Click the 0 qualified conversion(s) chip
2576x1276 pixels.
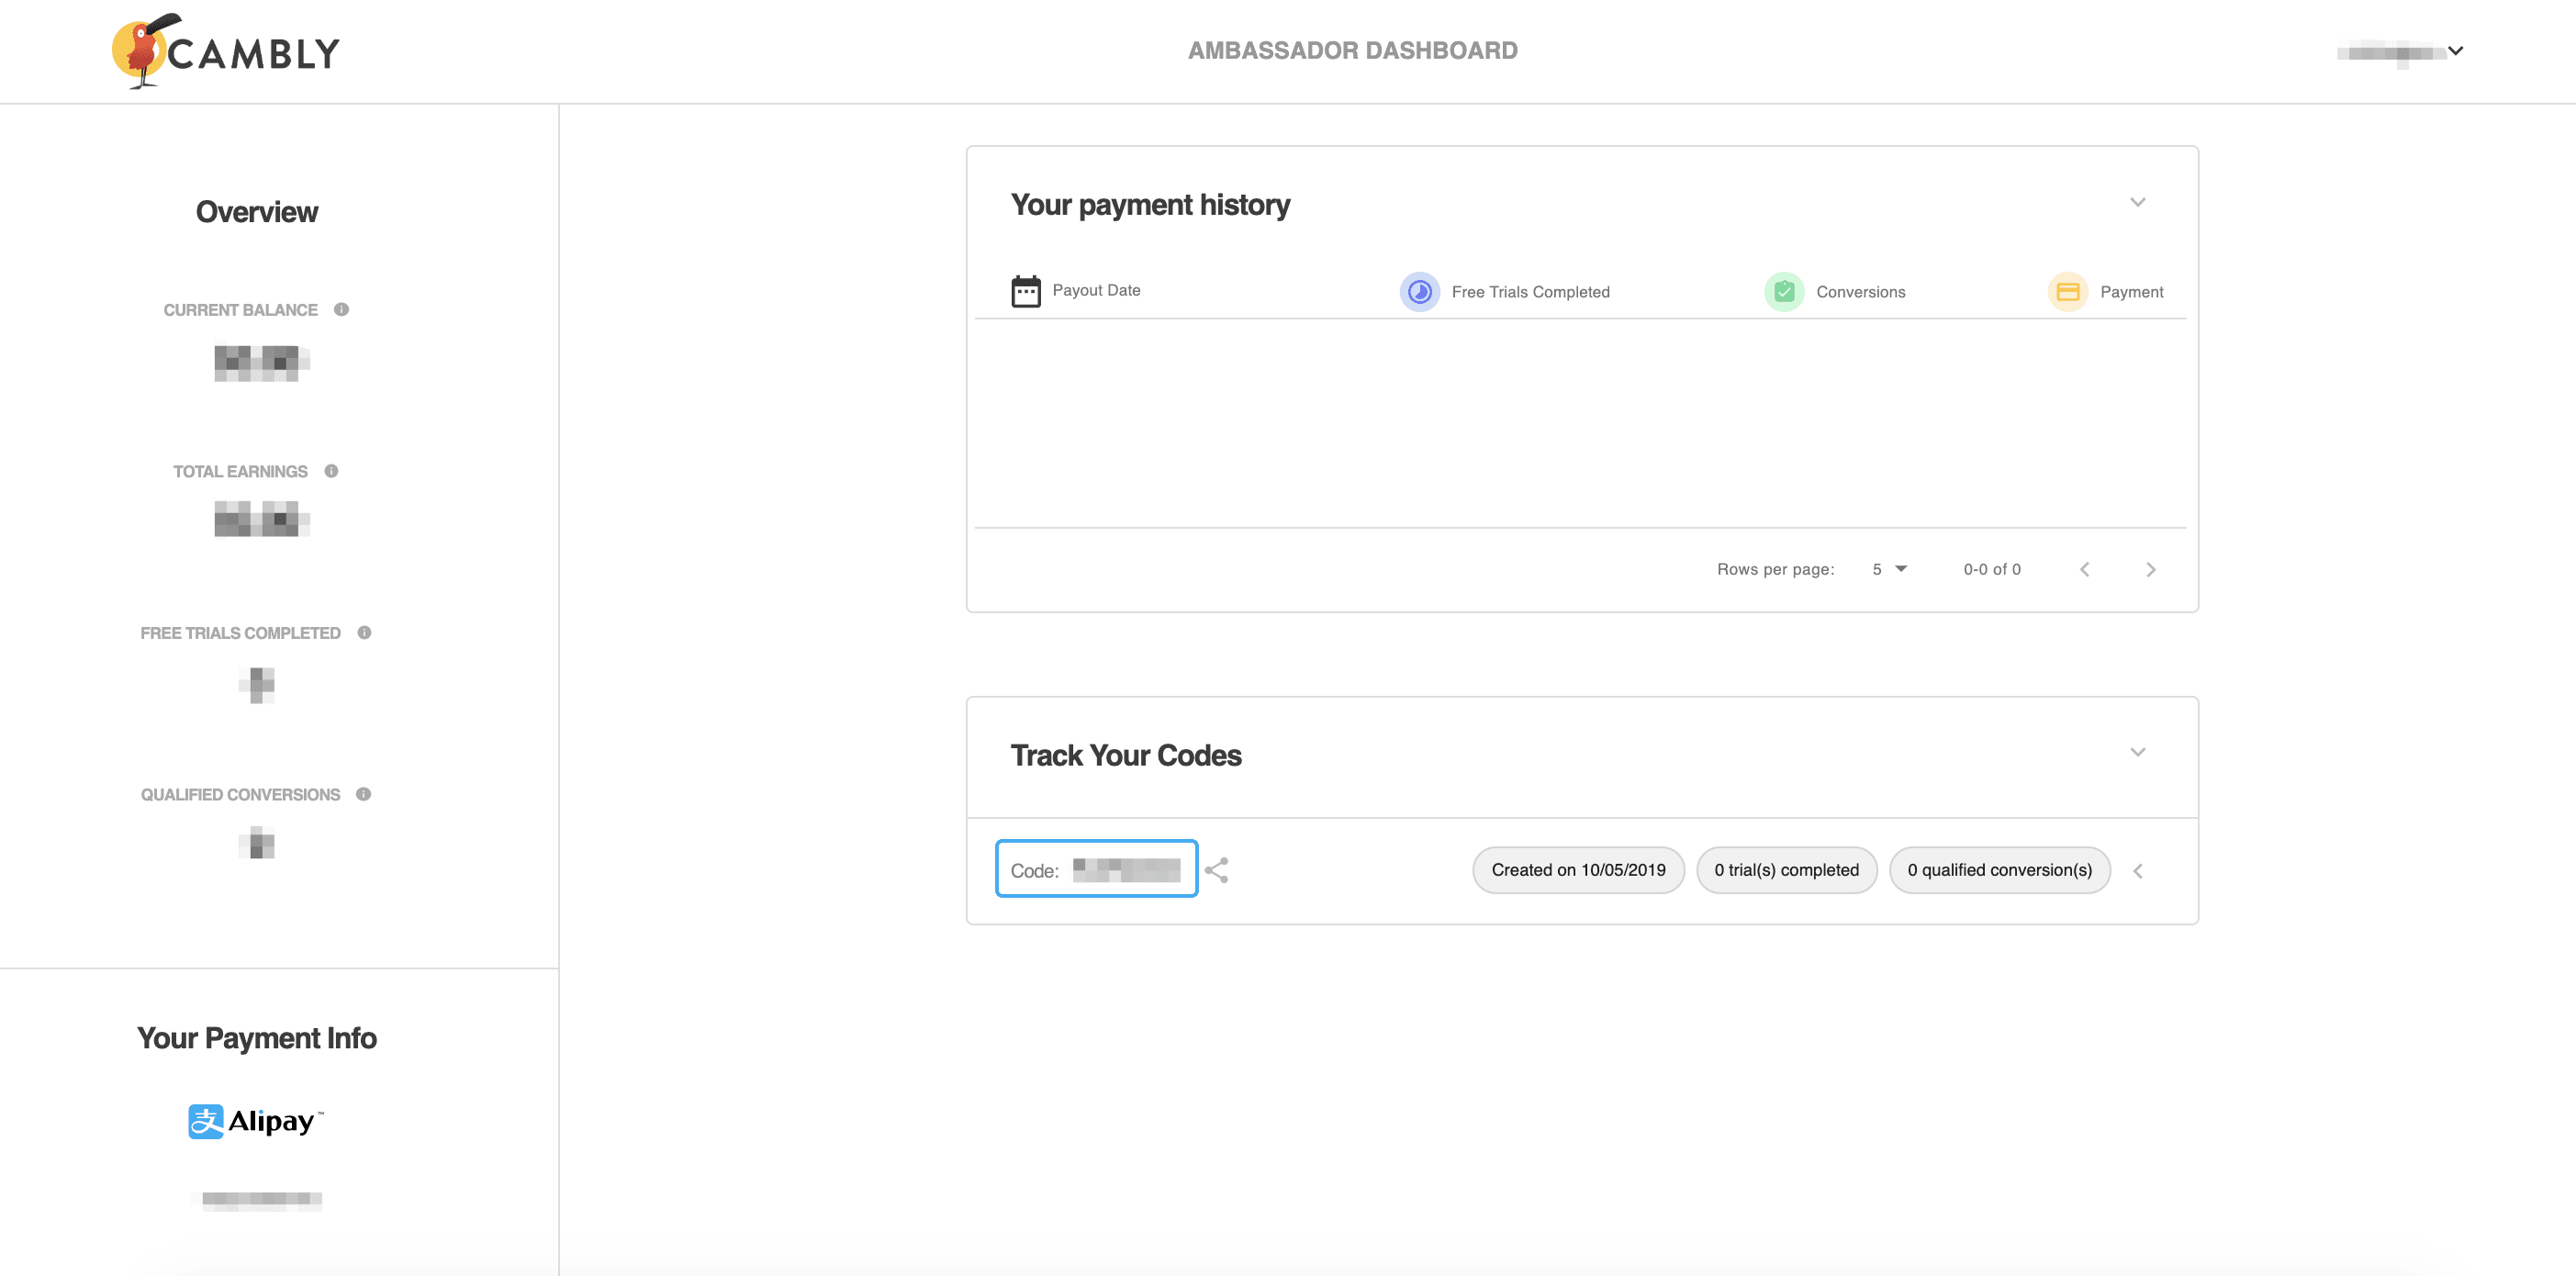click(x=1999, y=870)
